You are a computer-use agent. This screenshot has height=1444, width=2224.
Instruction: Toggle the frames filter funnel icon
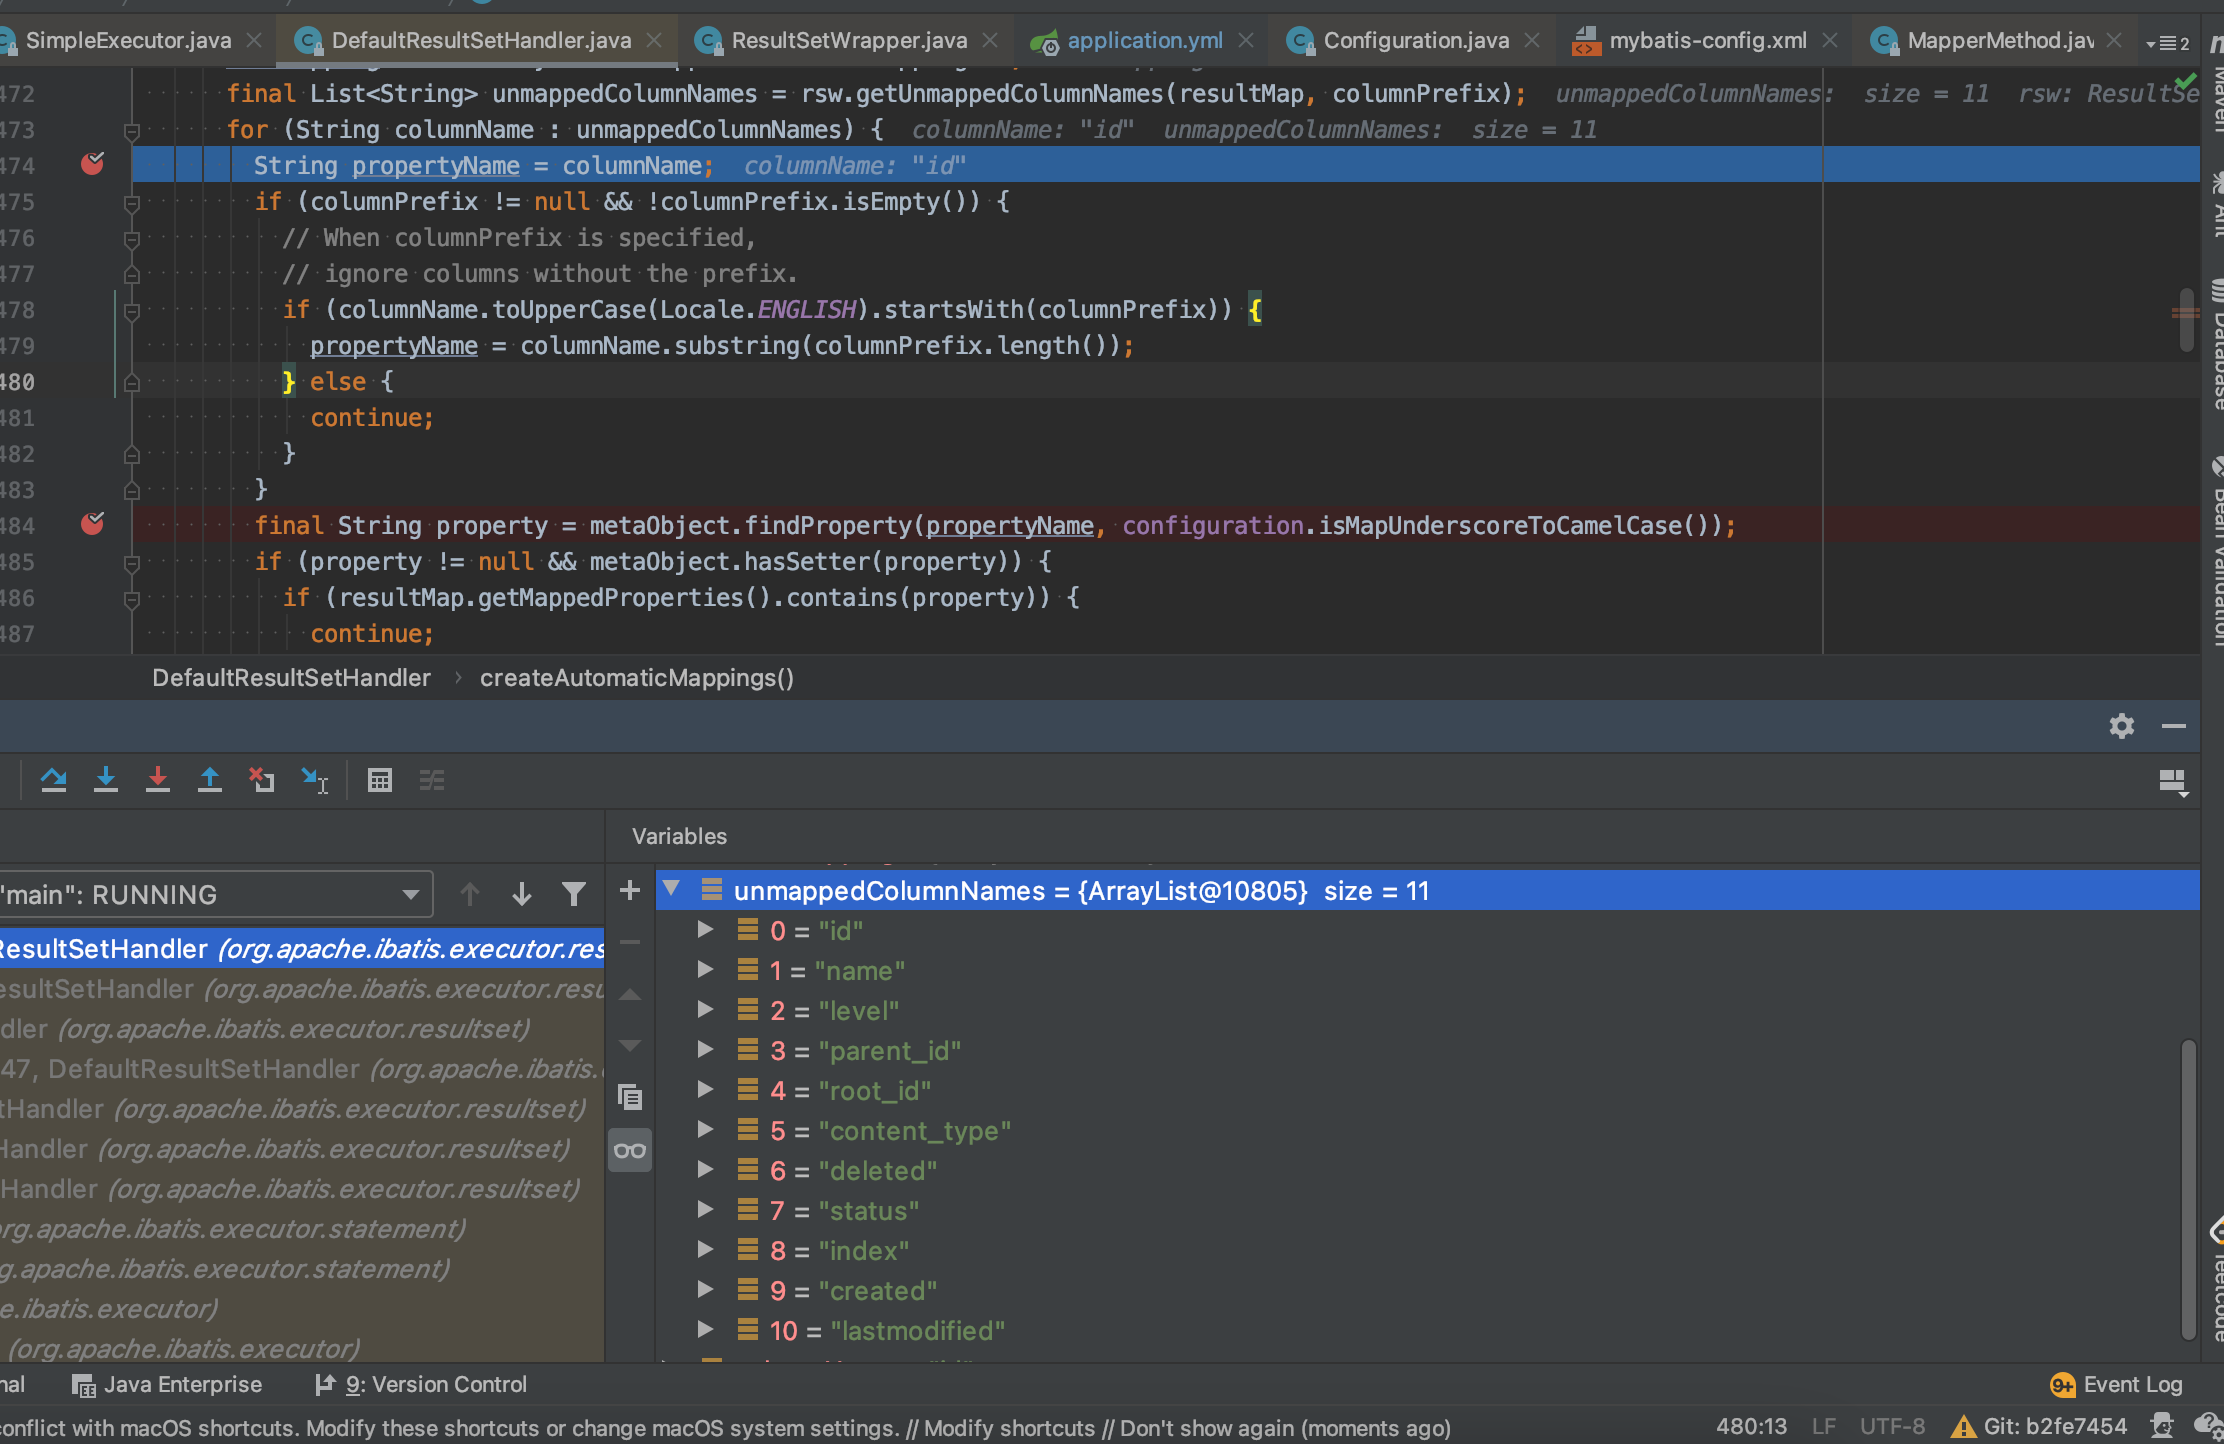point(574,894)
